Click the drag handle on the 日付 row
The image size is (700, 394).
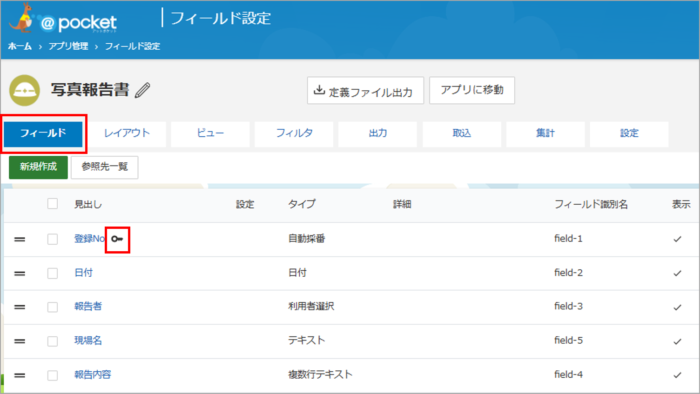pyautogui.click(x=20, y=273)
